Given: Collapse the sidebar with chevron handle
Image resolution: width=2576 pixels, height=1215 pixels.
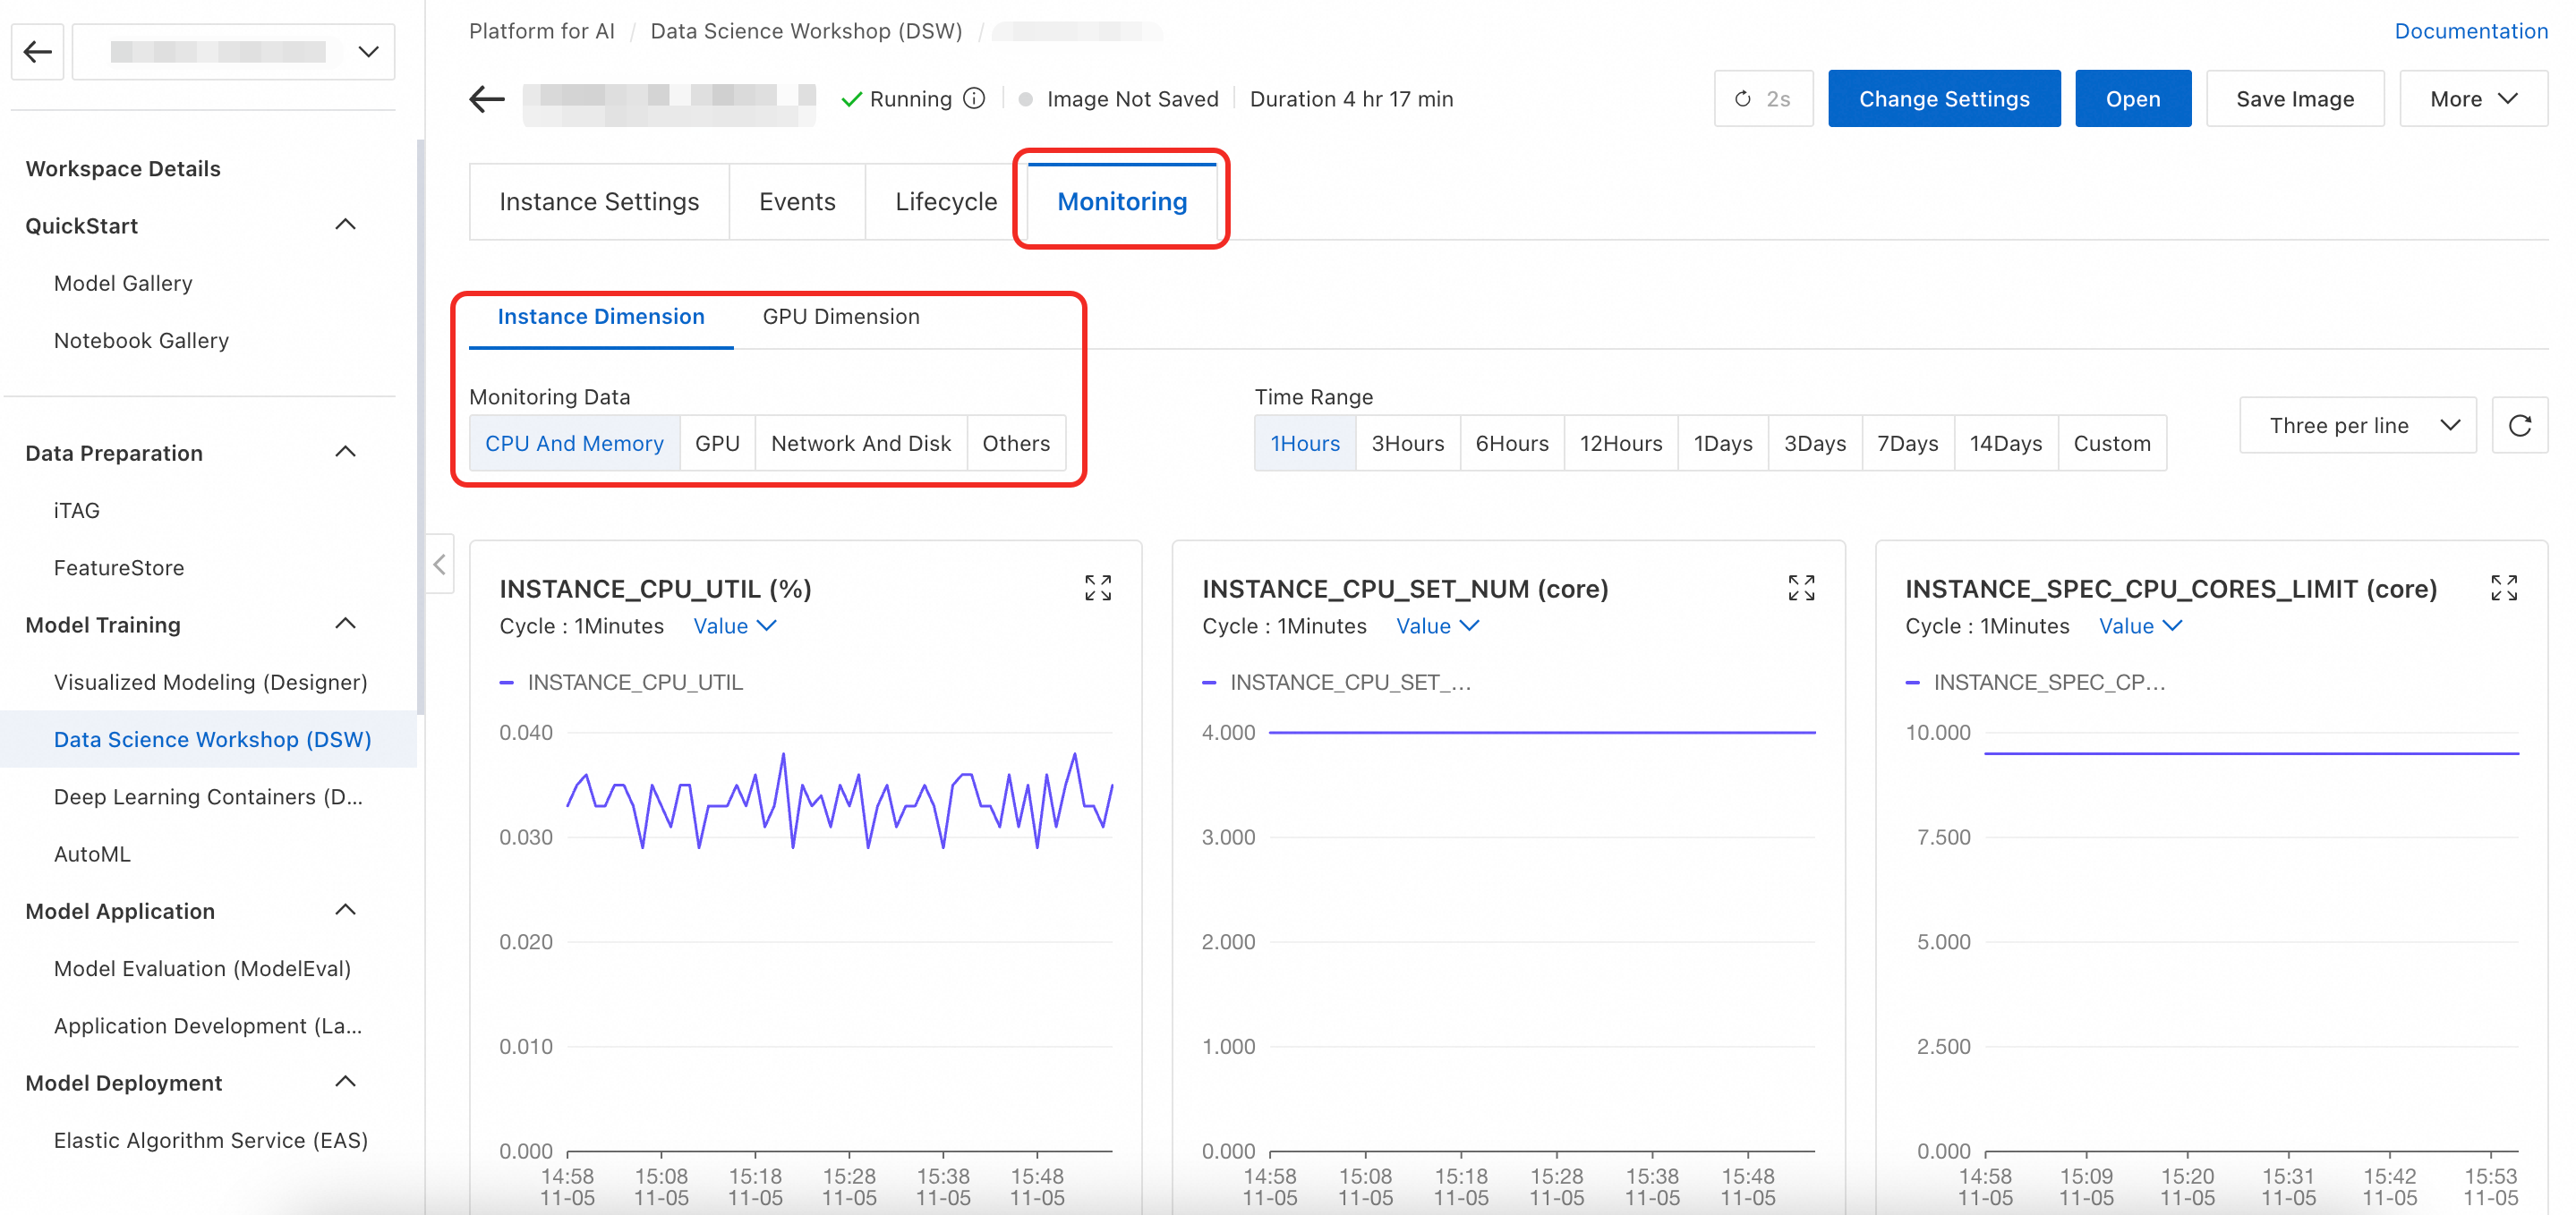Looking at the screenshot, I should click(440, 565).
